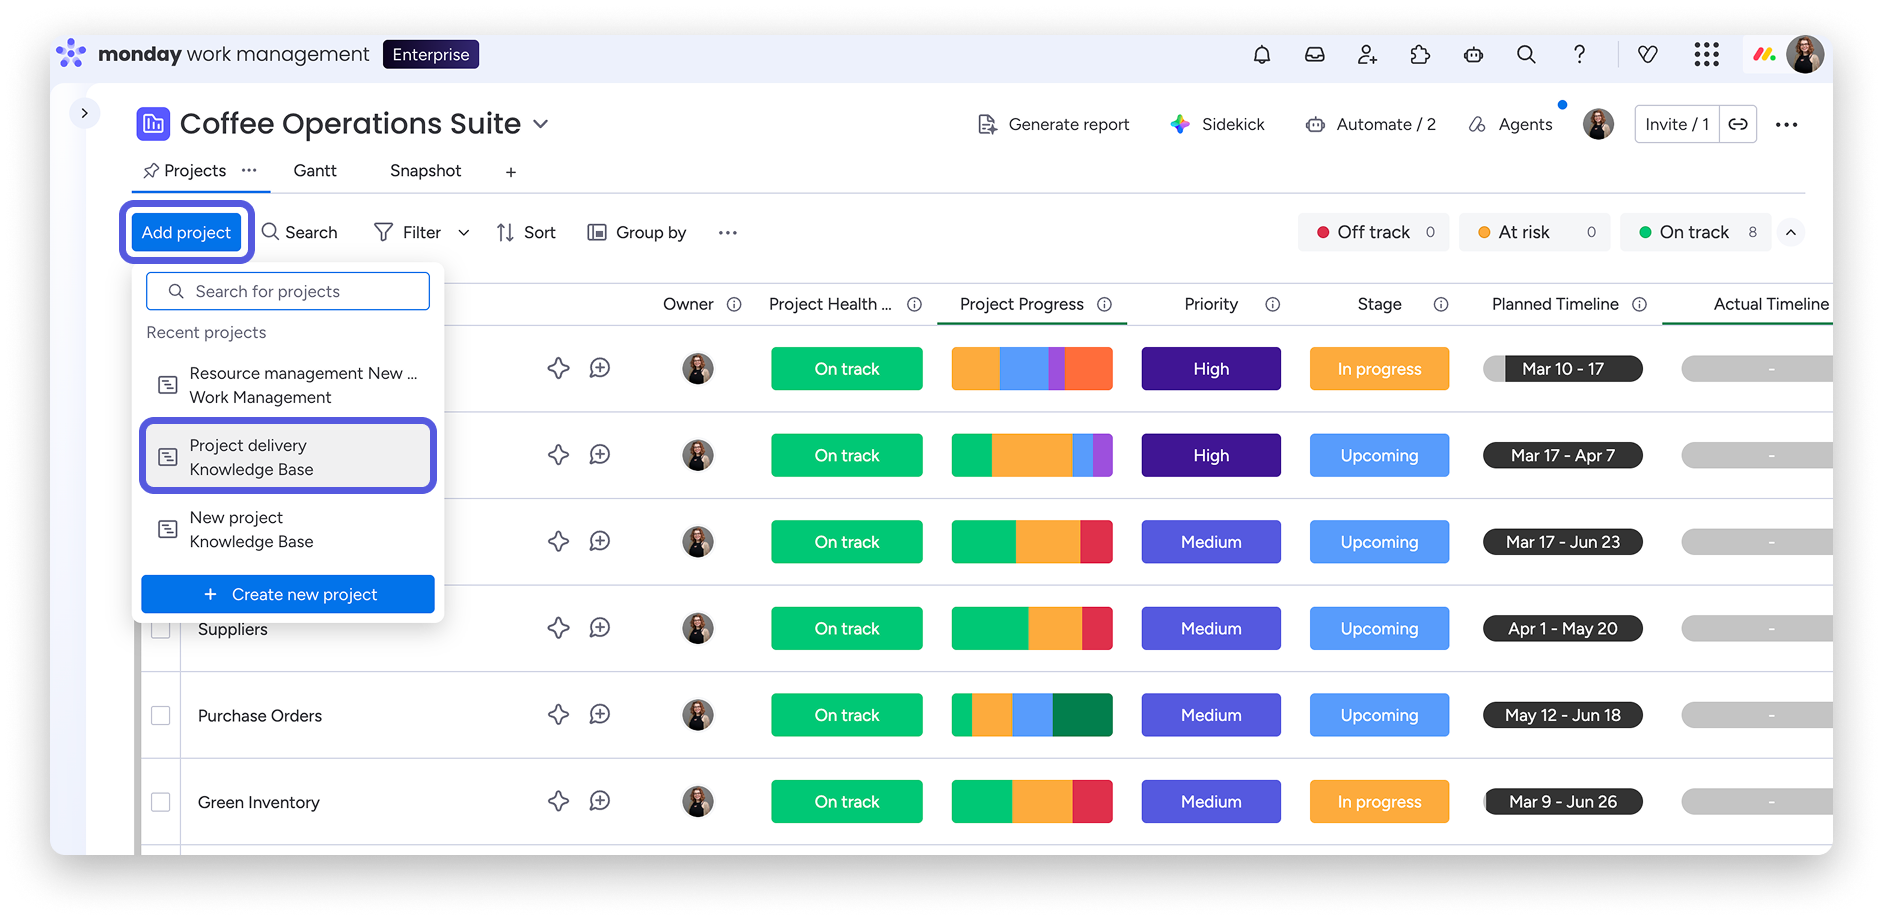The height and width of the screenshot is (920, 1883).
Task: Click the board icon beside Coffee Operations Suite
Action: (153, 124)
